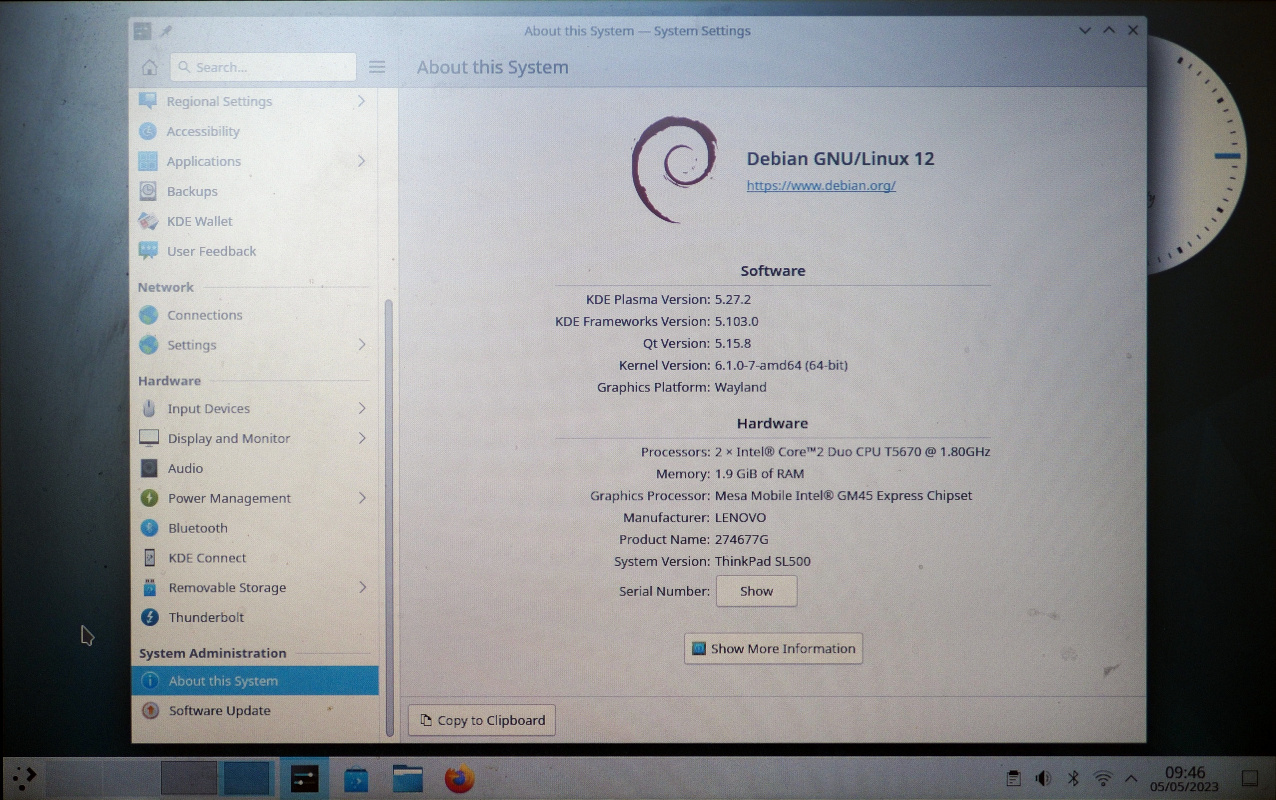The width and height of the screenshot is (1276, 800).
Task: Open Thunderbolt settings
Action: click(255, 617)
